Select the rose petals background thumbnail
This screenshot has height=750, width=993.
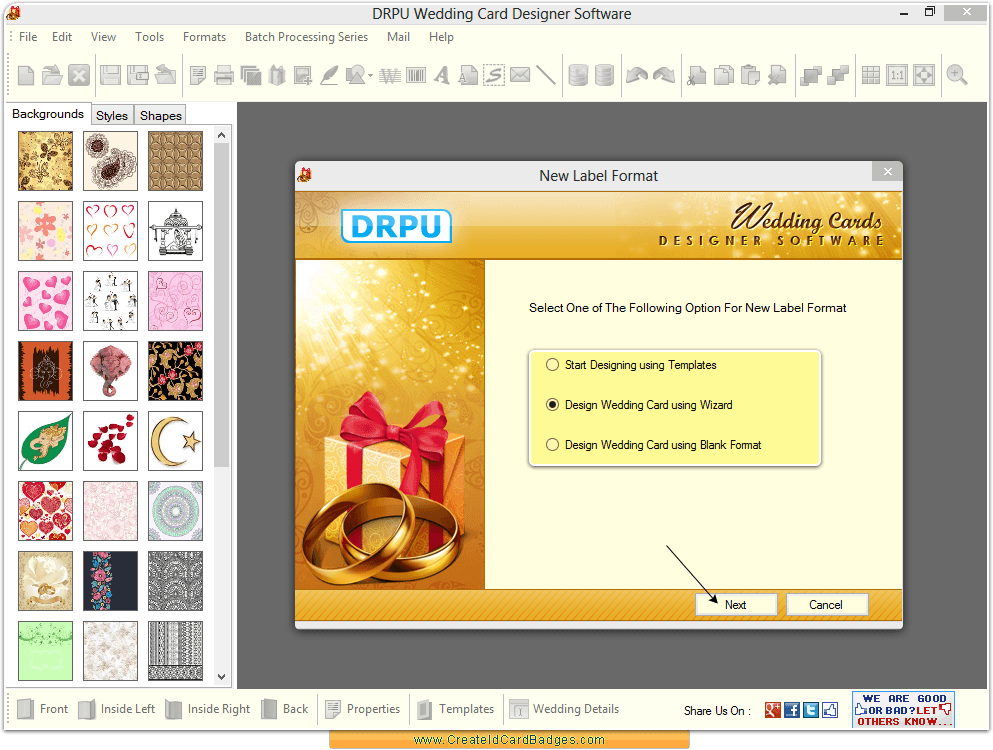tap(110, 441)
